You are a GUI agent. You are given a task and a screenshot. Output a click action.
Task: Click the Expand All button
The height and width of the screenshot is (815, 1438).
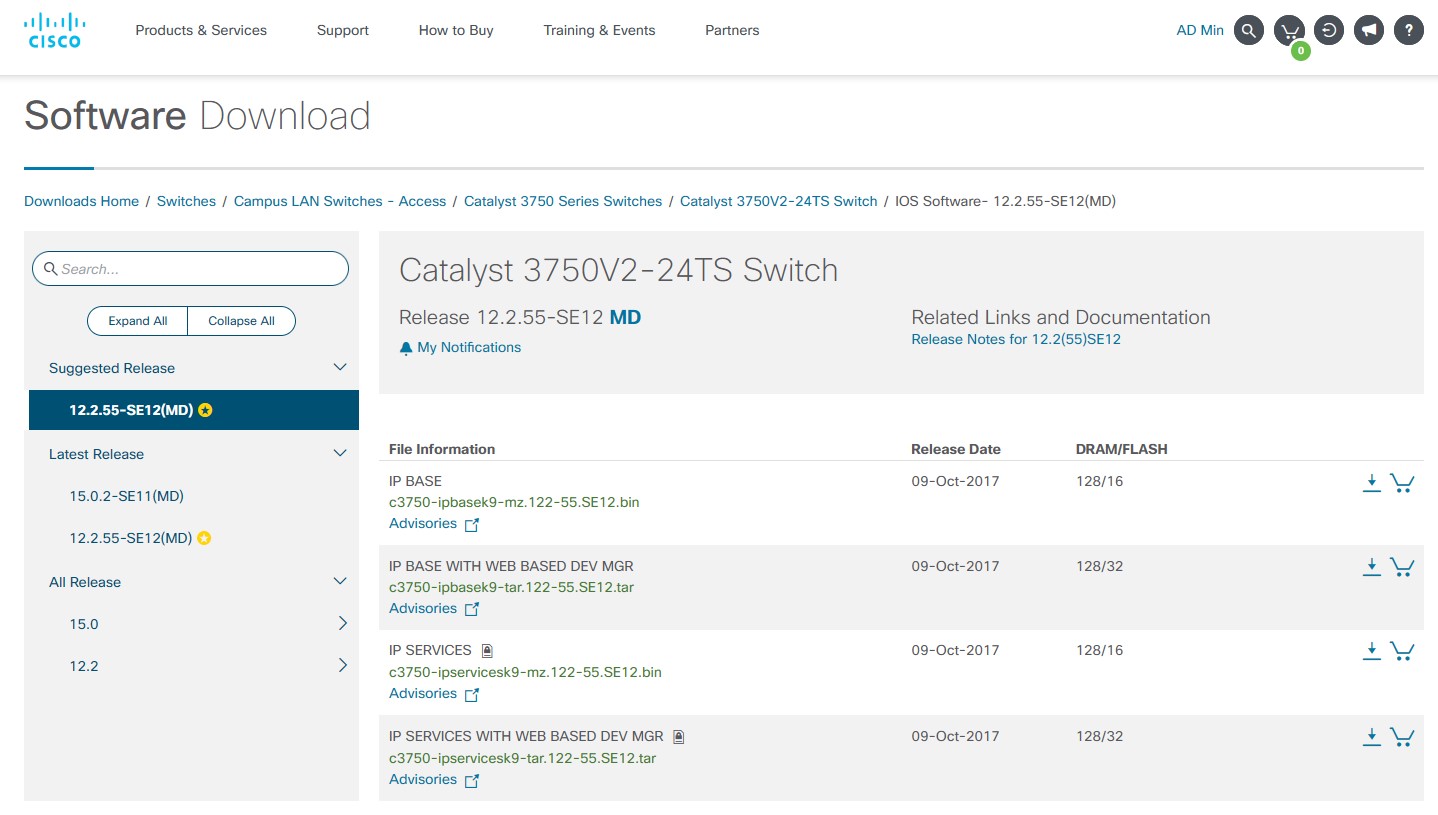(138, 321)
